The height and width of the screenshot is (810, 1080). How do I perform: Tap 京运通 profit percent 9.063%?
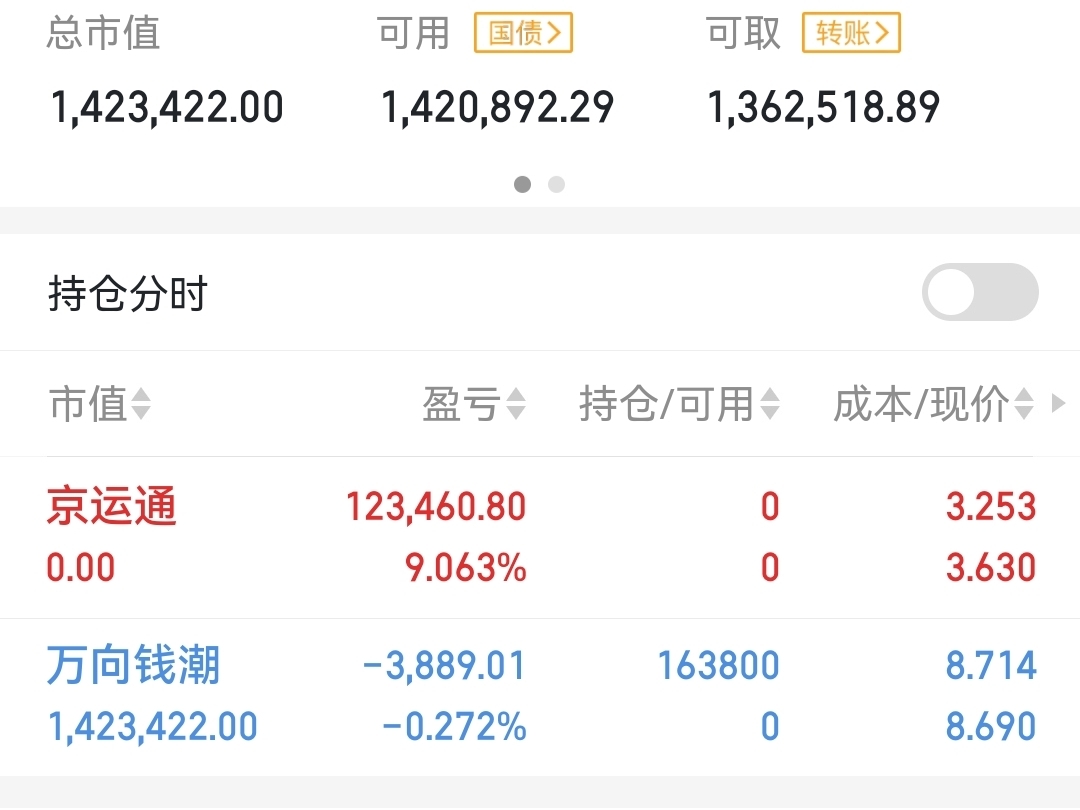point(466,568)
